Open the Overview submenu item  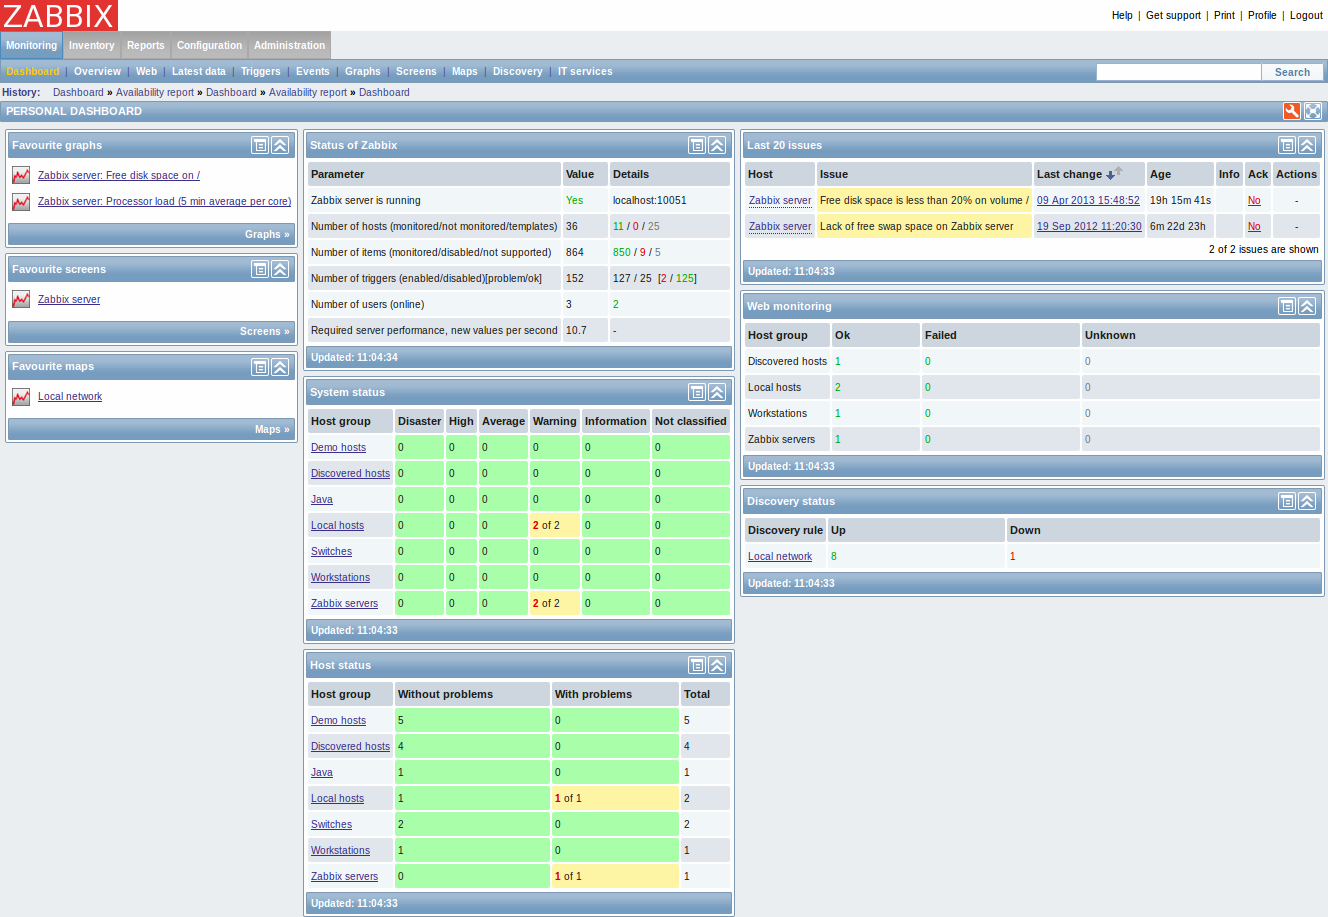pos(98,71)
